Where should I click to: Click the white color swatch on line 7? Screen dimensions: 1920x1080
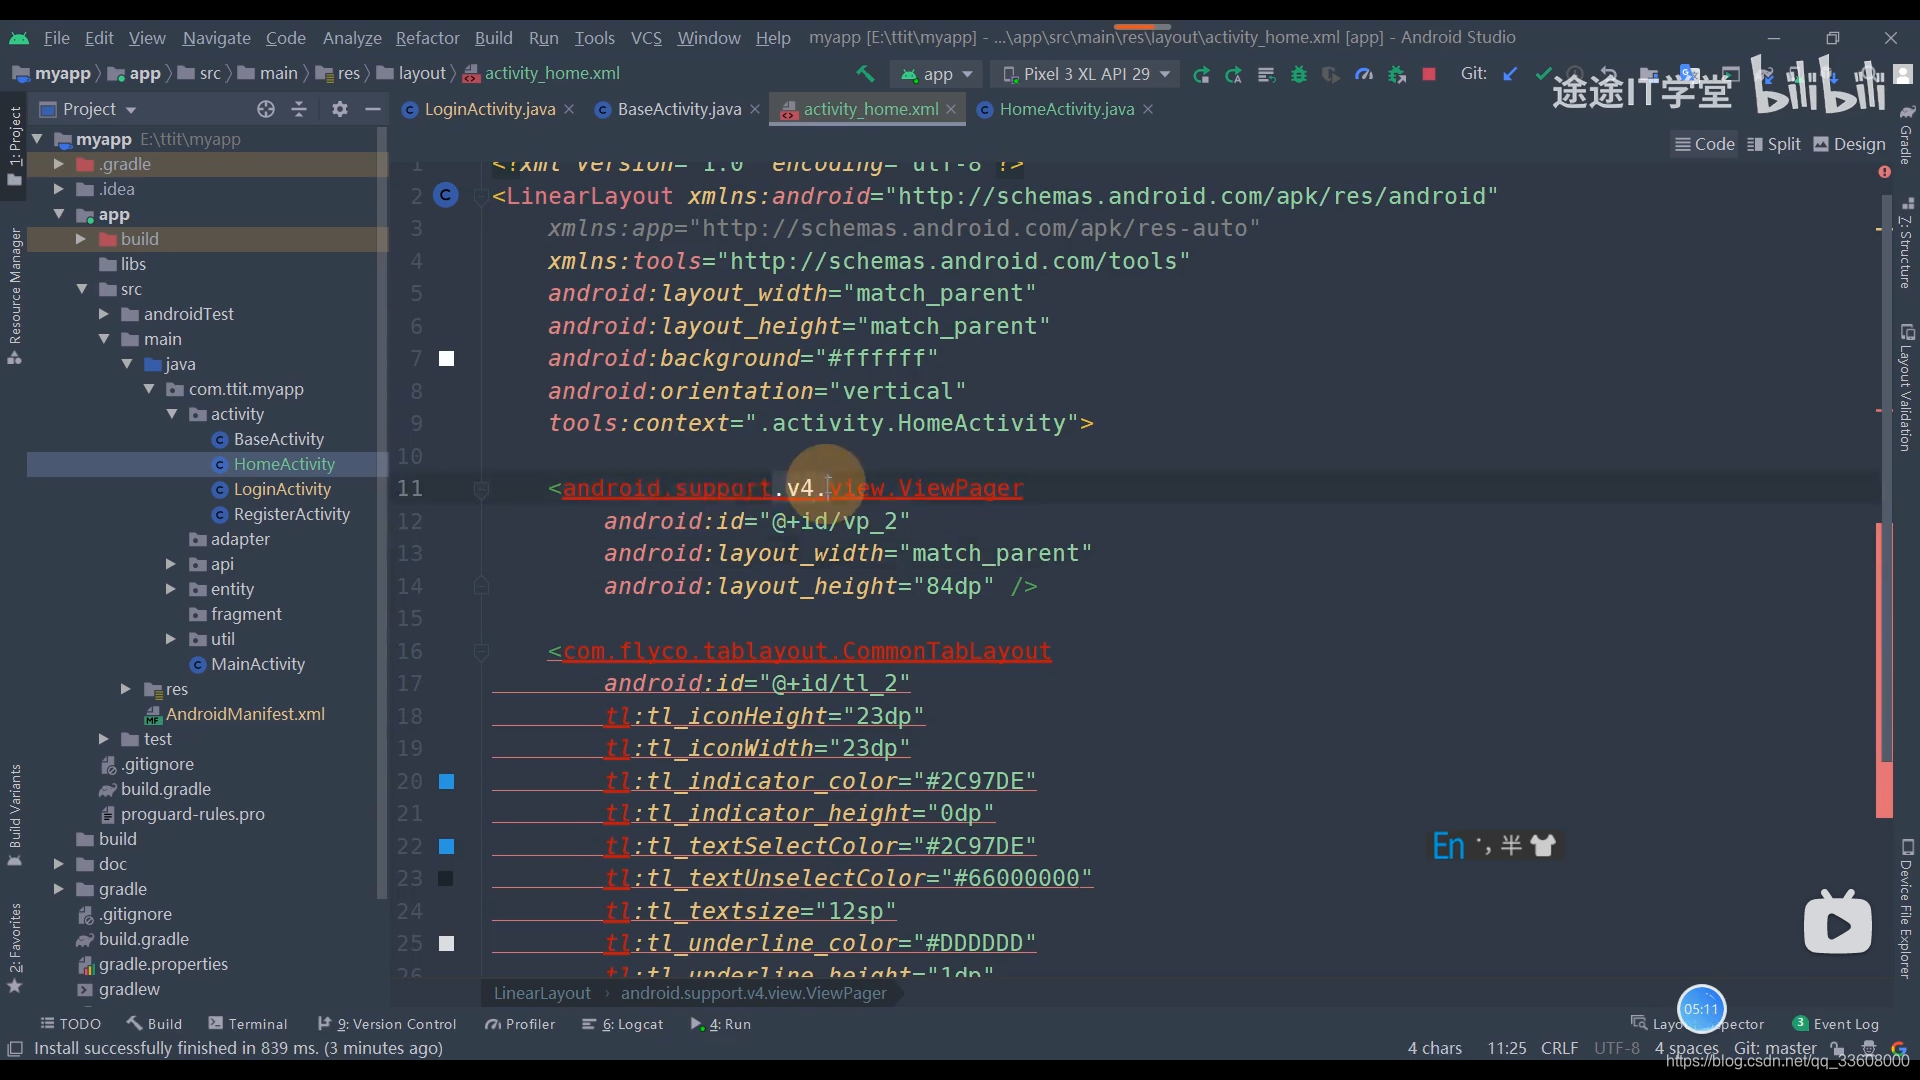click(x=447, y=358)
